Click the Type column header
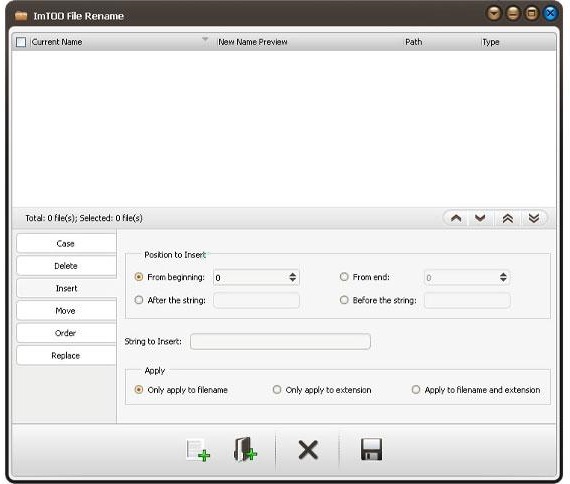570x484 pixels. pyautogui.click(x=518, y=42)
